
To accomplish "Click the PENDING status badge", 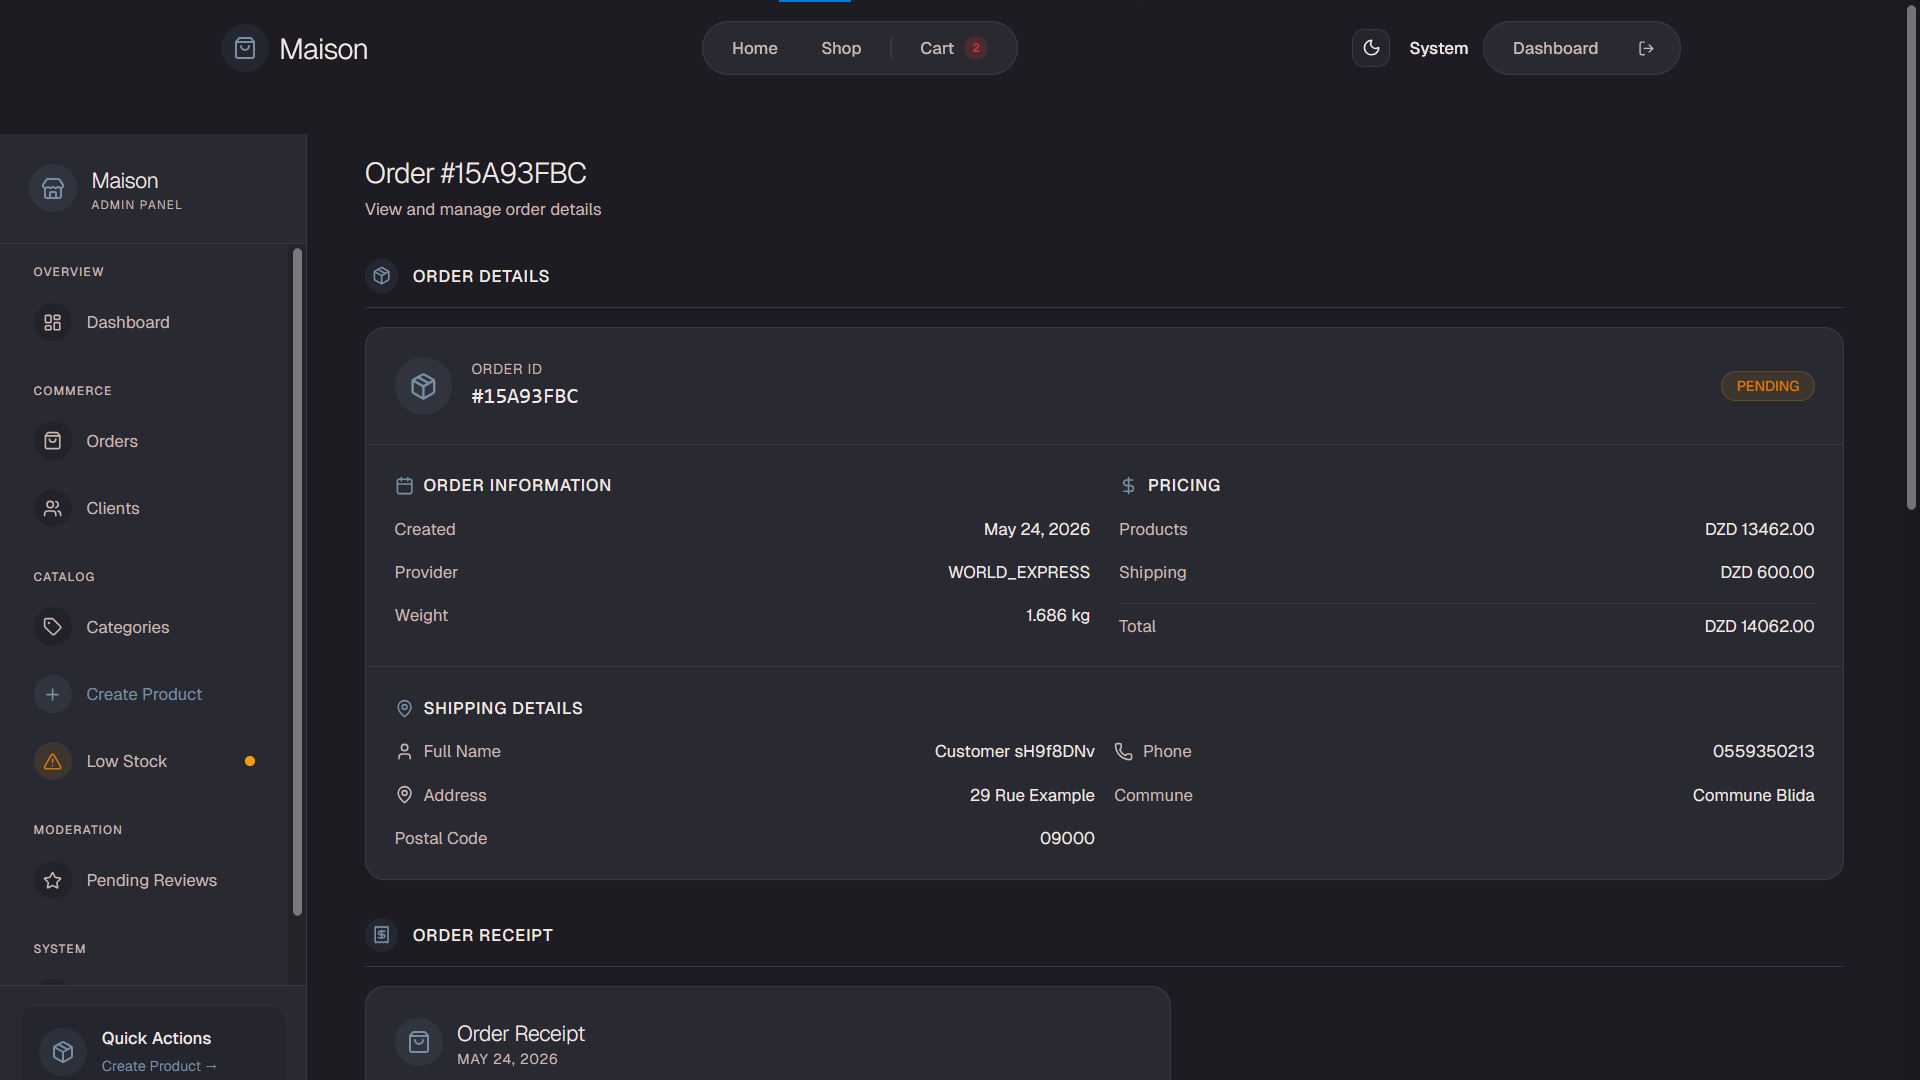I will tap(1767, 386).
